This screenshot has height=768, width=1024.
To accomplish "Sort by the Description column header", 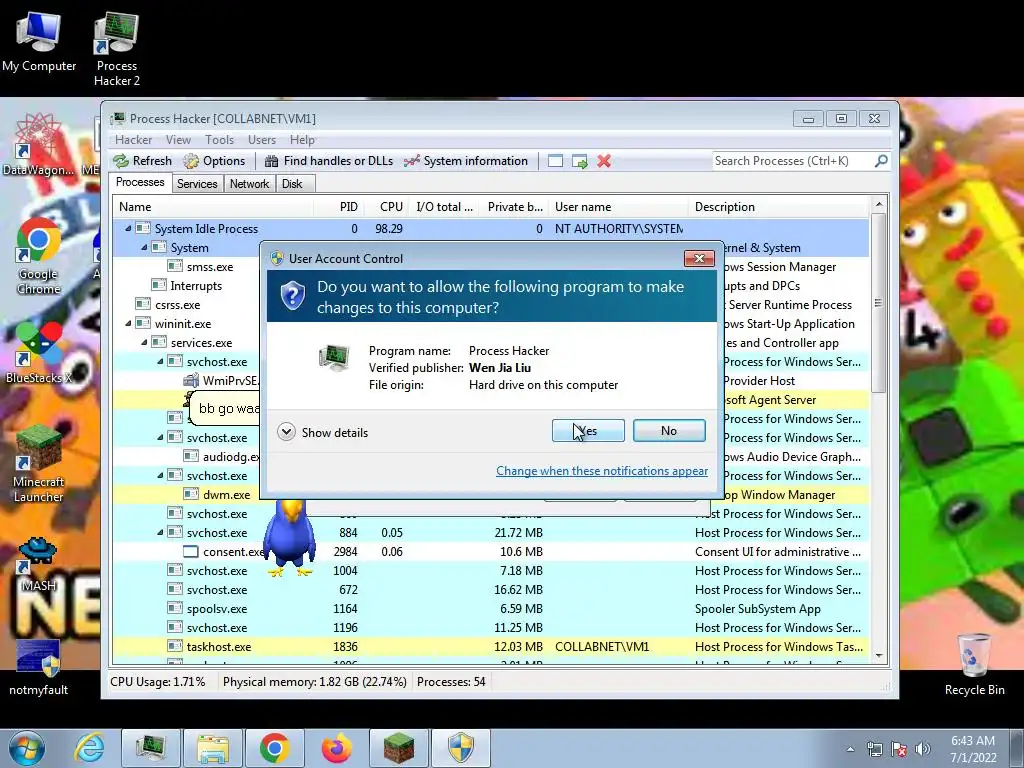I will [x=779, y=207].
